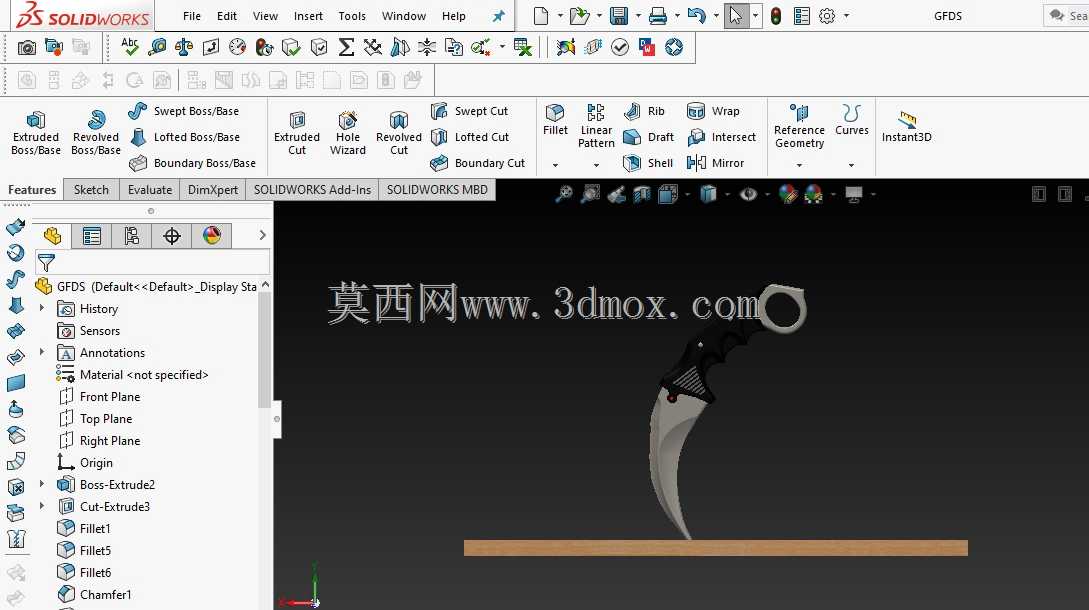Open the Tools menu
The image size is (1089, 610).
(x=351, y=16)
